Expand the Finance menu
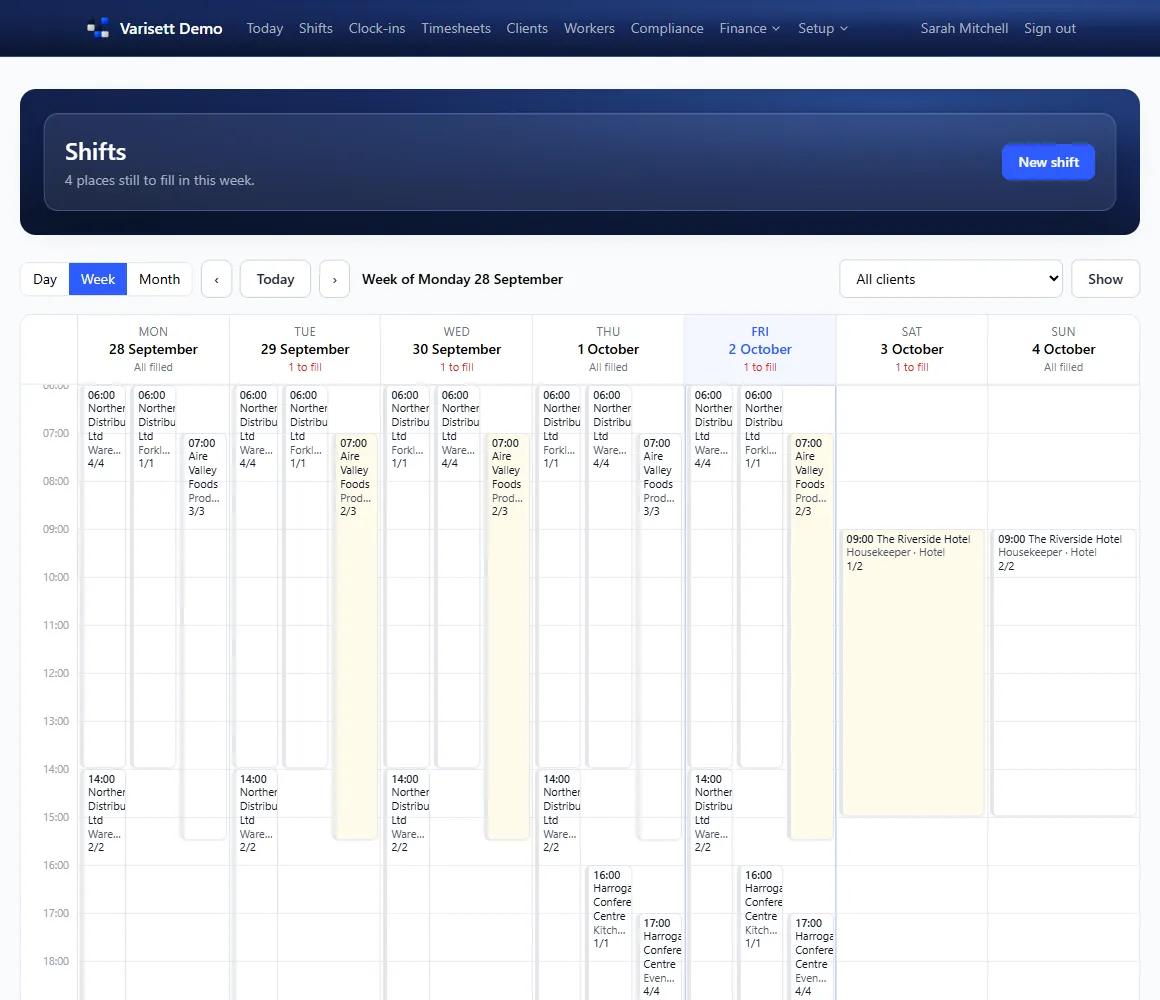Image resolution: width=1160 pixels, height=1000 pixels. (x=749, y=28)
